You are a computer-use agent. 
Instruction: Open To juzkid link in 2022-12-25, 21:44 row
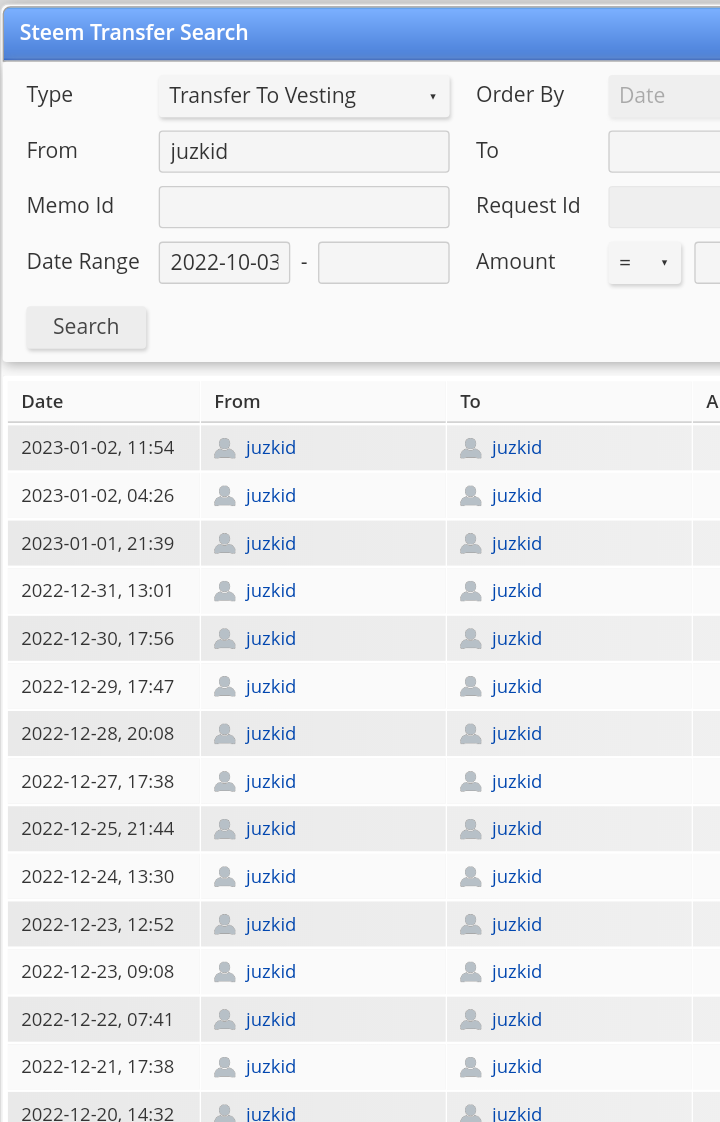[517, 829]
